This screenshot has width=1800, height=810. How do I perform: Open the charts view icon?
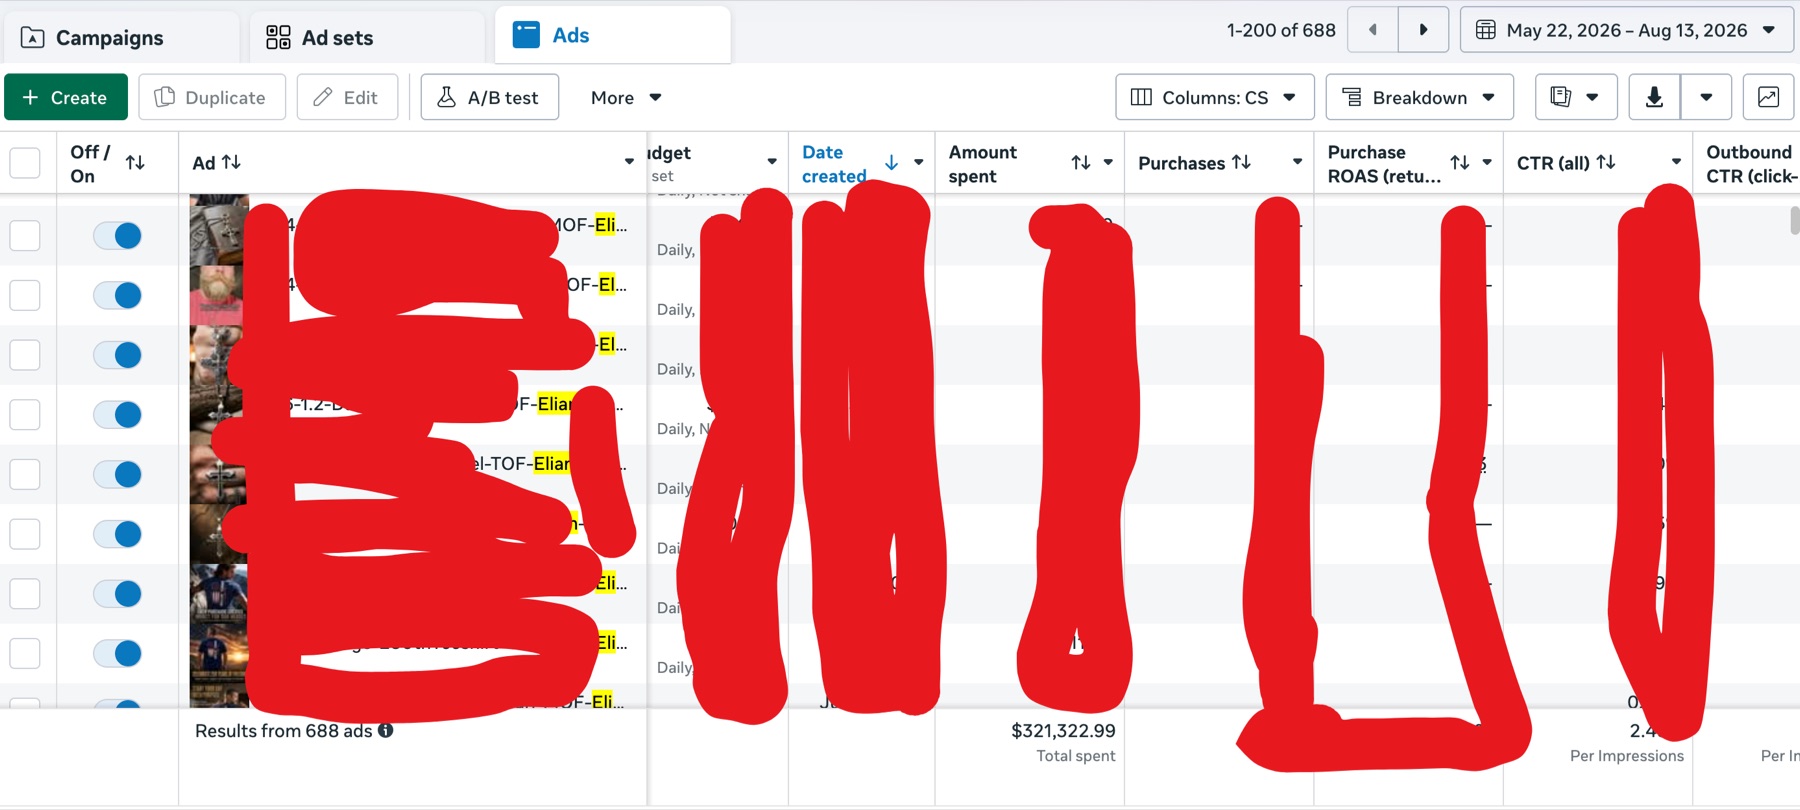click(1768, 97)
